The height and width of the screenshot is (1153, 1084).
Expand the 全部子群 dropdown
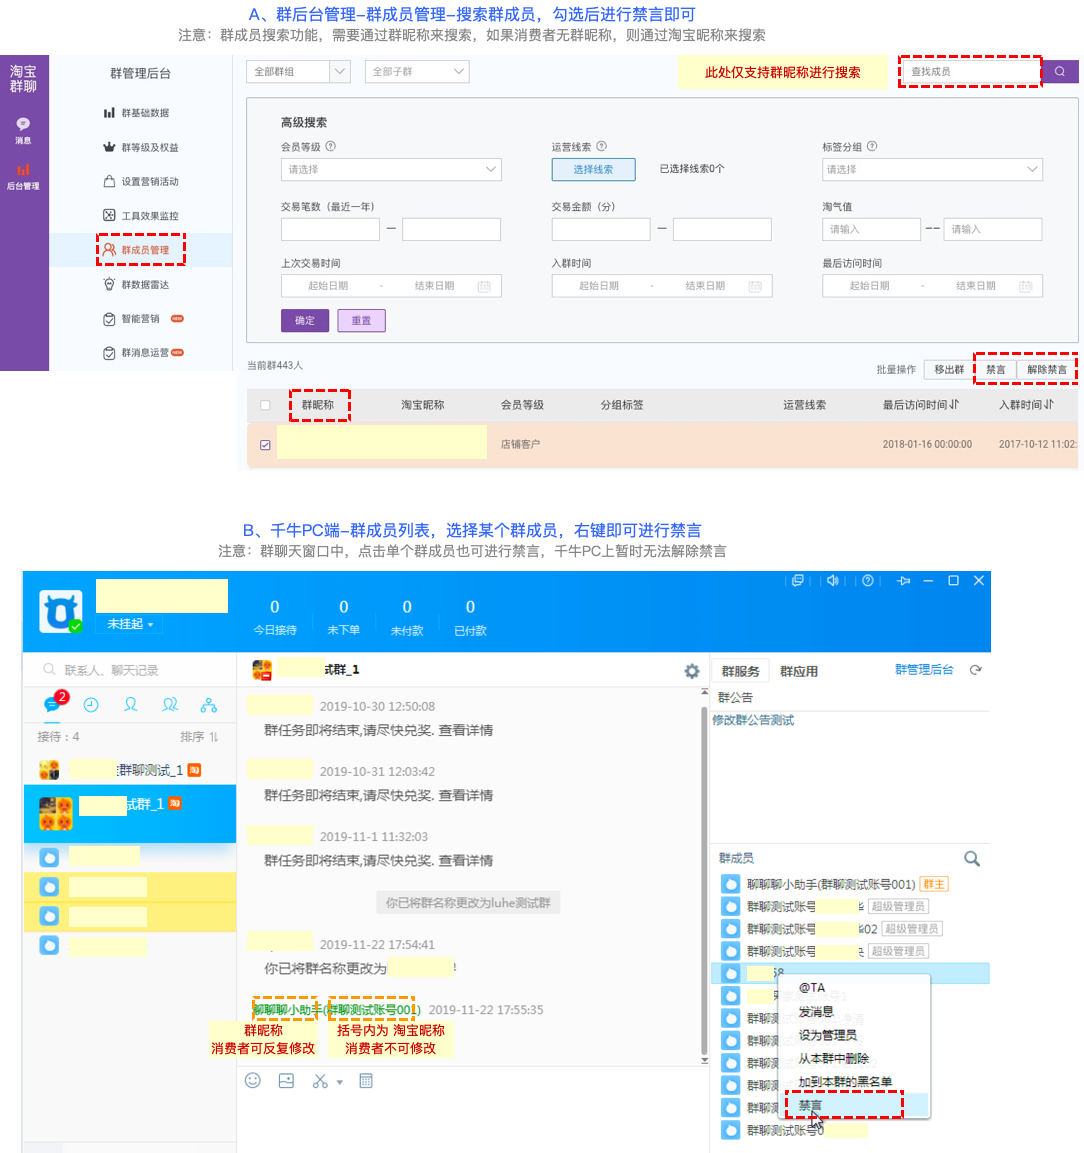[417, 71]
